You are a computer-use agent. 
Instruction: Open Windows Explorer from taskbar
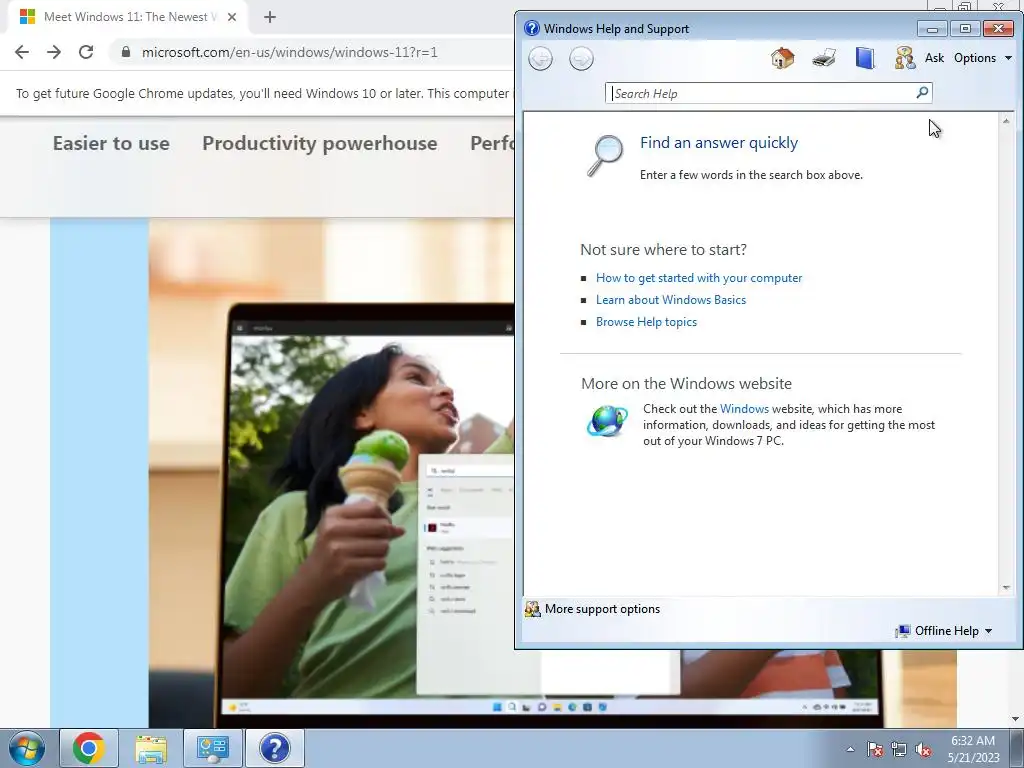point(151,748)
